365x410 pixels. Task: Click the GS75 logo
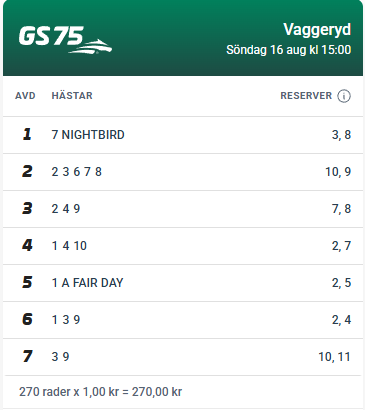65,40
